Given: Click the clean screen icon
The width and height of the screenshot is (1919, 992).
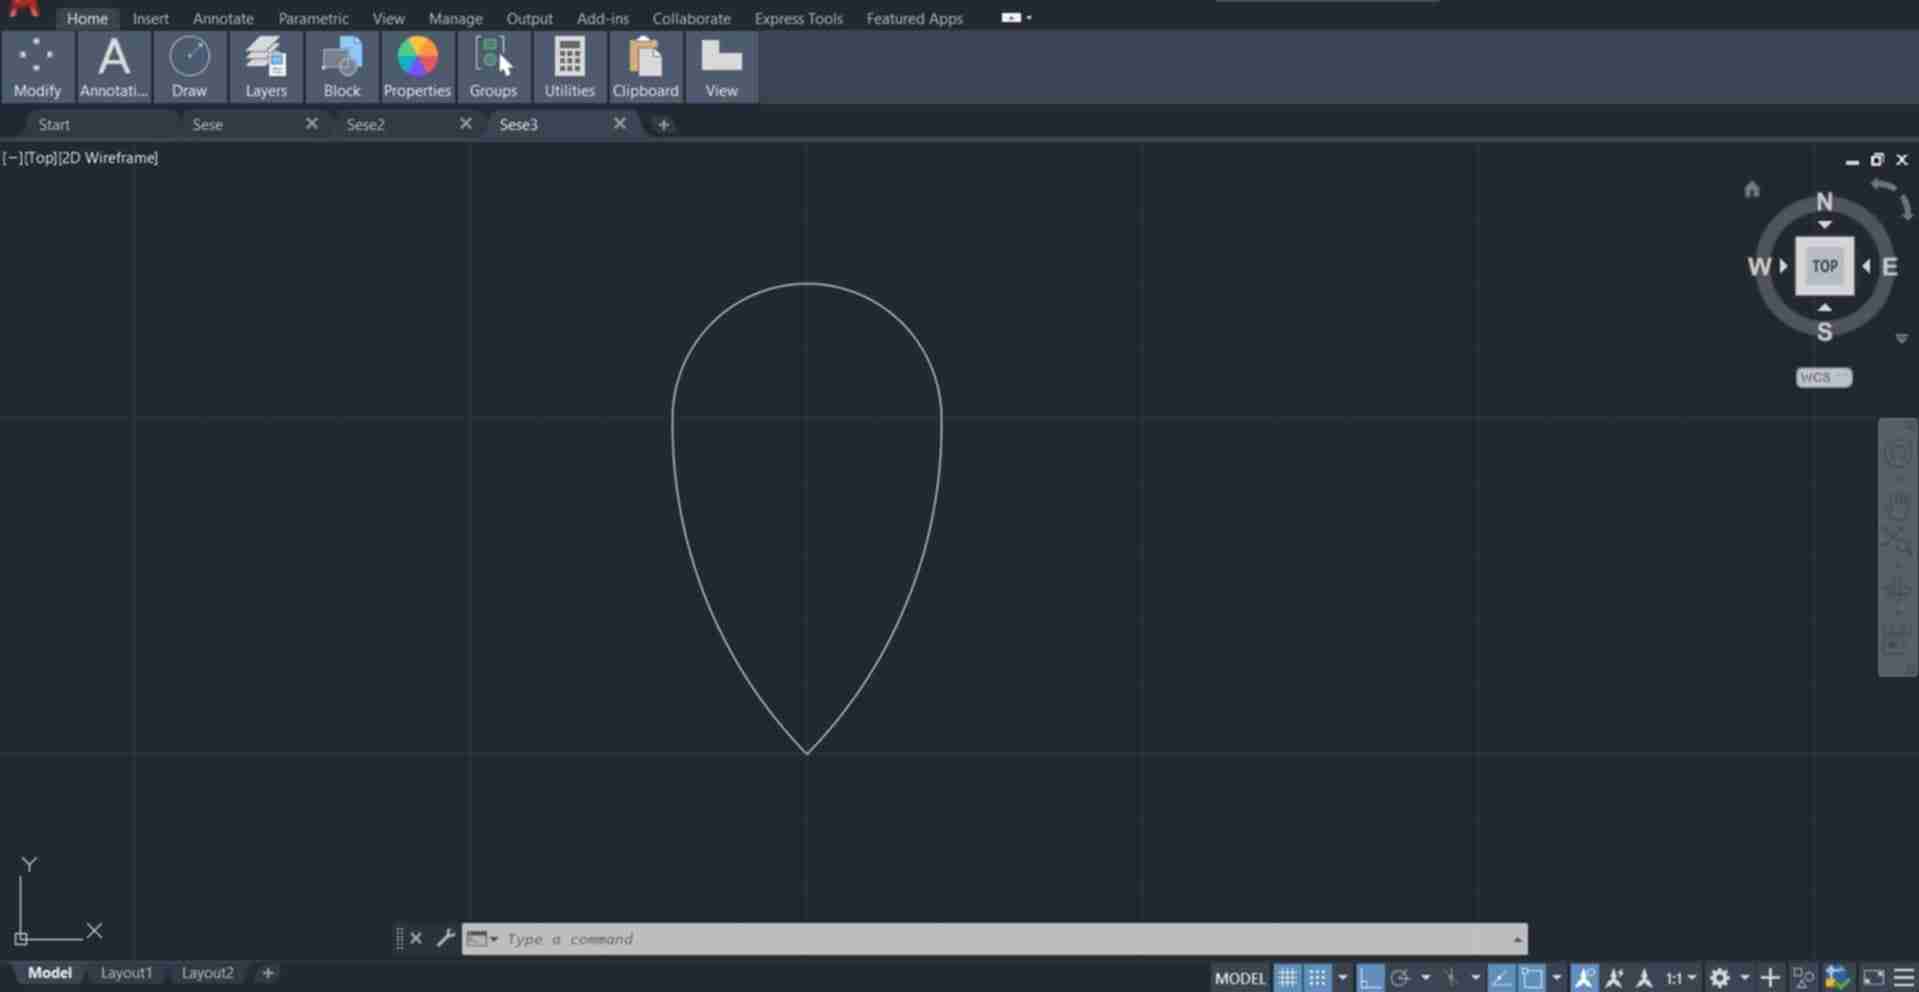Looking at the screenshot, I should click(x=1873, y=978).
